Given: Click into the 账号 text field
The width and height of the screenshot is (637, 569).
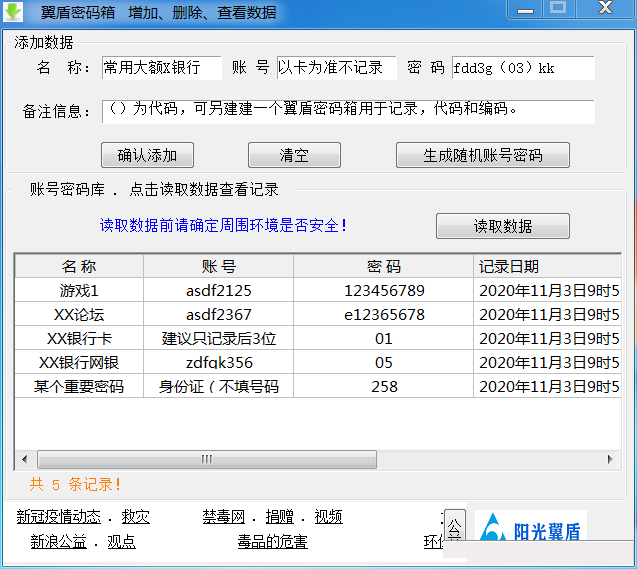Looking at the screenshot, I should click(336, 68).
